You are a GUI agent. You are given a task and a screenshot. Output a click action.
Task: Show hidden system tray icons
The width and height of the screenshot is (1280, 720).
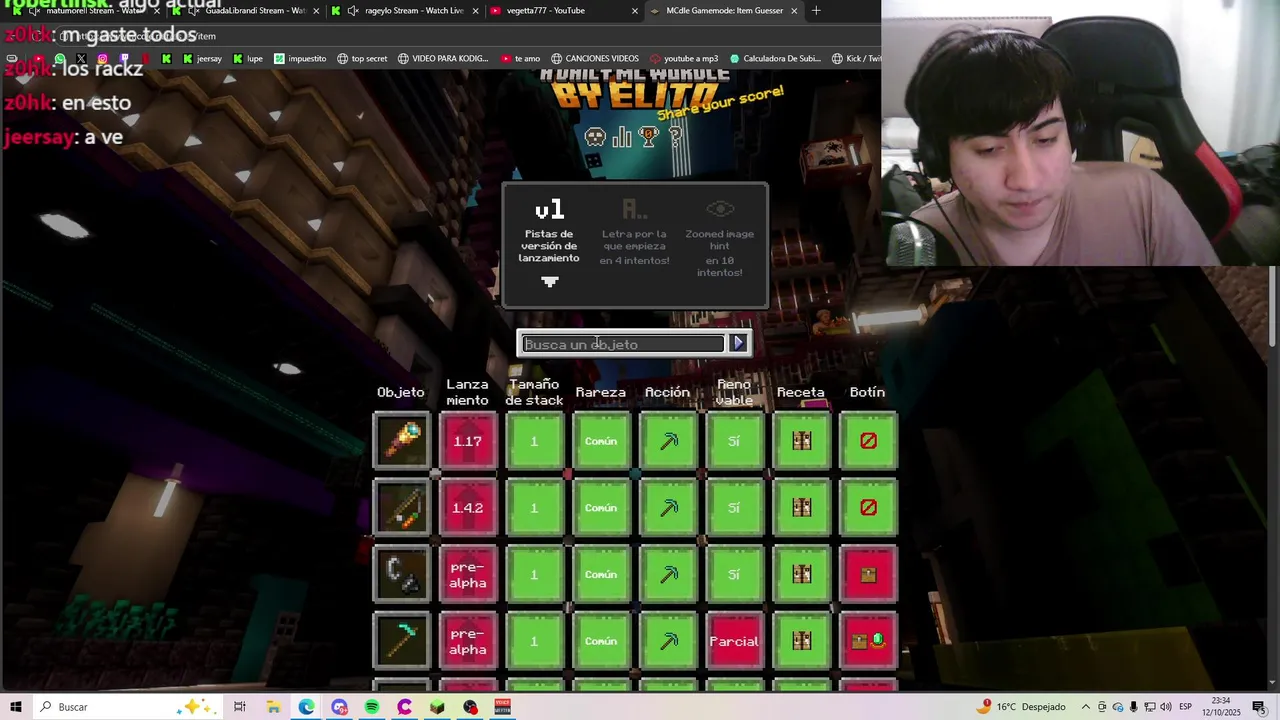1086,707
